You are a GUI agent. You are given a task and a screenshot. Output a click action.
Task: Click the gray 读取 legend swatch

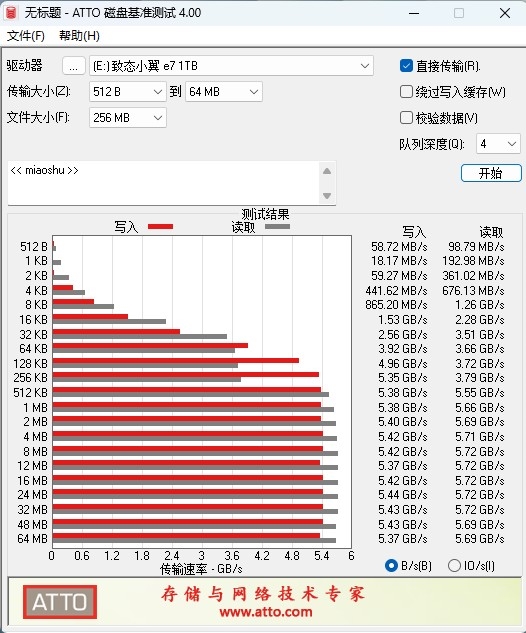click(277, 227)
